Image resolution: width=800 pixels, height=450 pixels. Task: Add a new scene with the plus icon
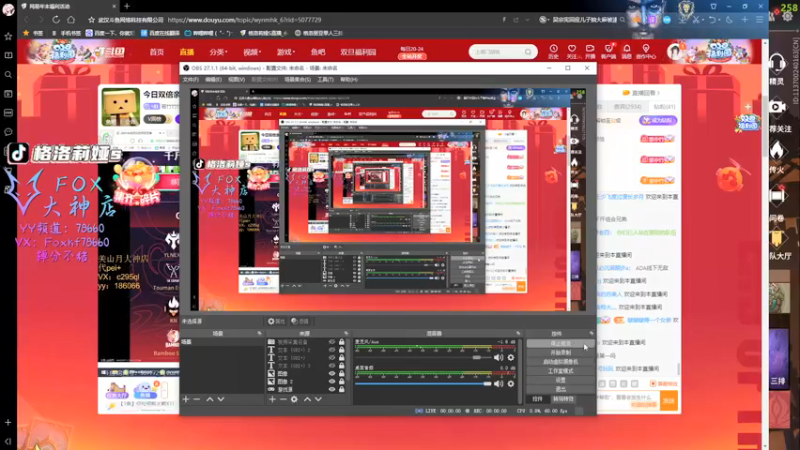[x=186, y=399]
